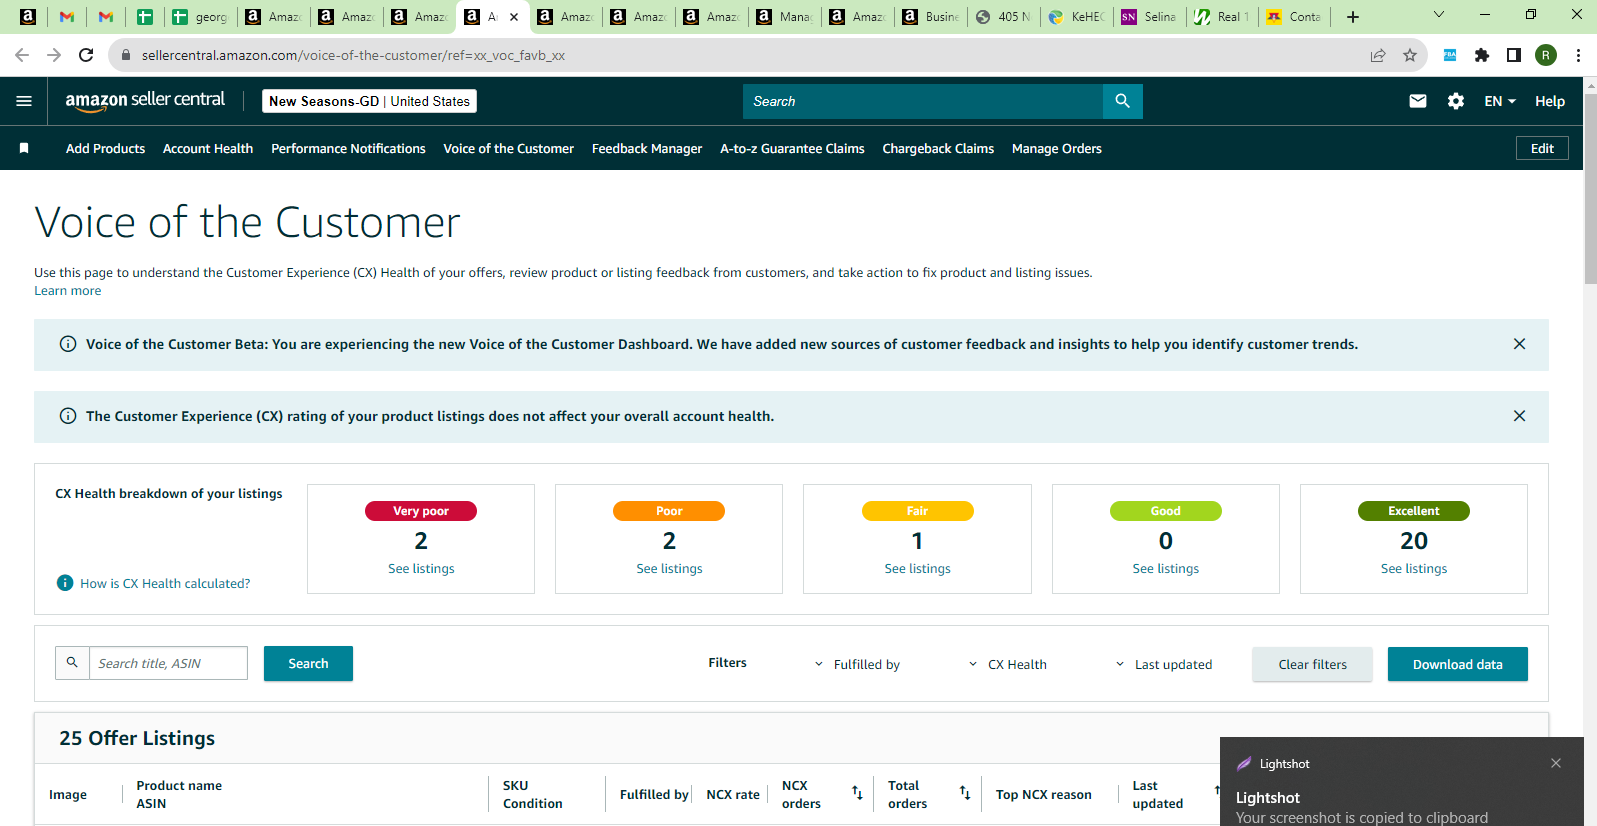Click the Learn more link
Screen dimensions: 1597x826
pos(67,291)
